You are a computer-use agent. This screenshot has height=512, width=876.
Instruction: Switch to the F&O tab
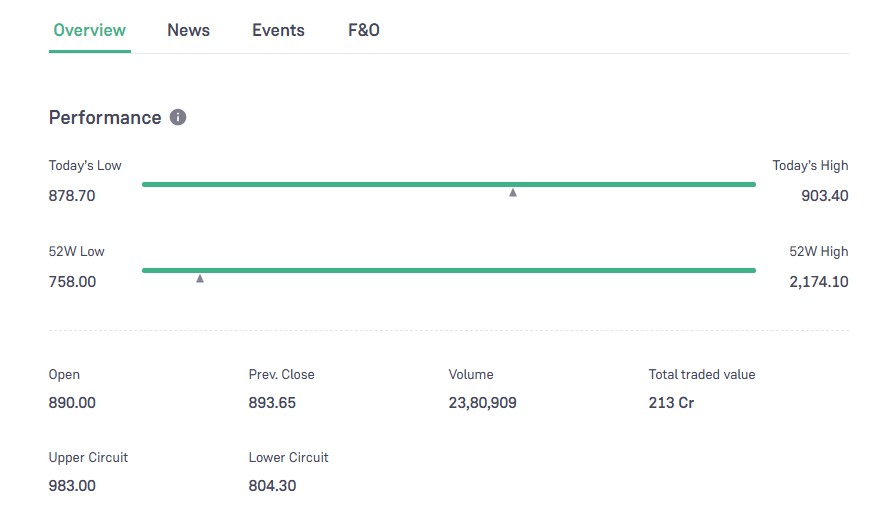[364, 30]
